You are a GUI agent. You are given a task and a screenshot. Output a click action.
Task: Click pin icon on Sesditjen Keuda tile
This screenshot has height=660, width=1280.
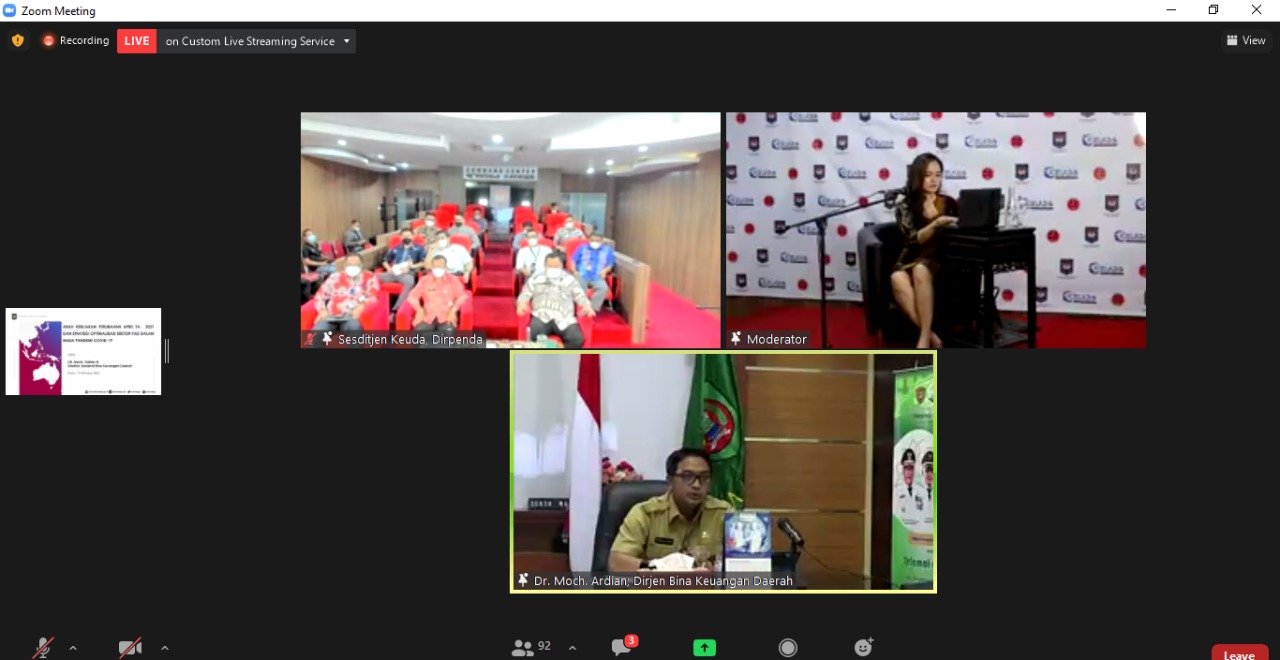pyautogui.click(x=327, y=339)
